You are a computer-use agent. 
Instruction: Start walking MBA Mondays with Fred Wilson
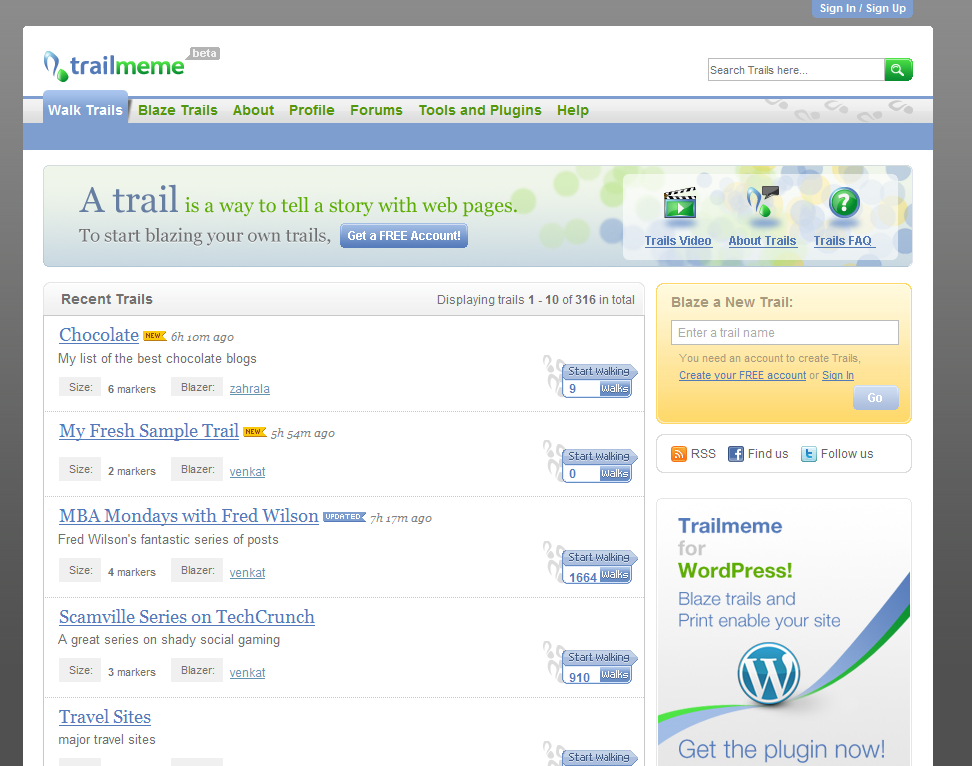(599, 557)
